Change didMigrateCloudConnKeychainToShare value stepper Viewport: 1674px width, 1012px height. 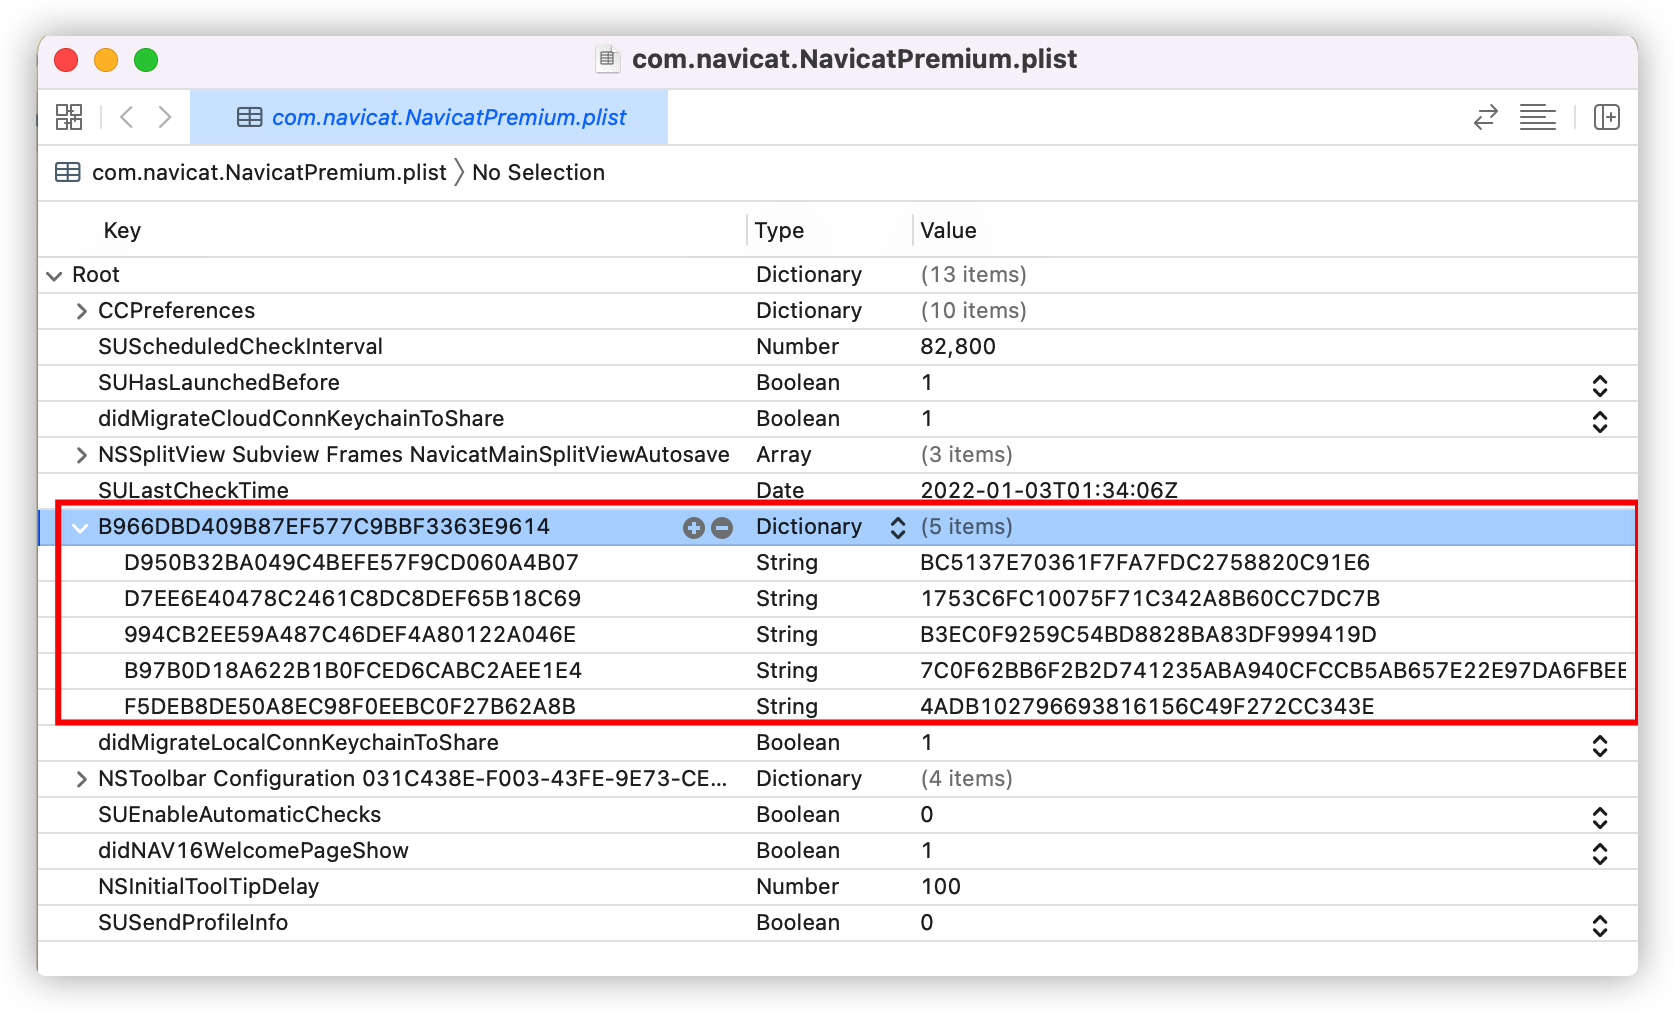1600,421
